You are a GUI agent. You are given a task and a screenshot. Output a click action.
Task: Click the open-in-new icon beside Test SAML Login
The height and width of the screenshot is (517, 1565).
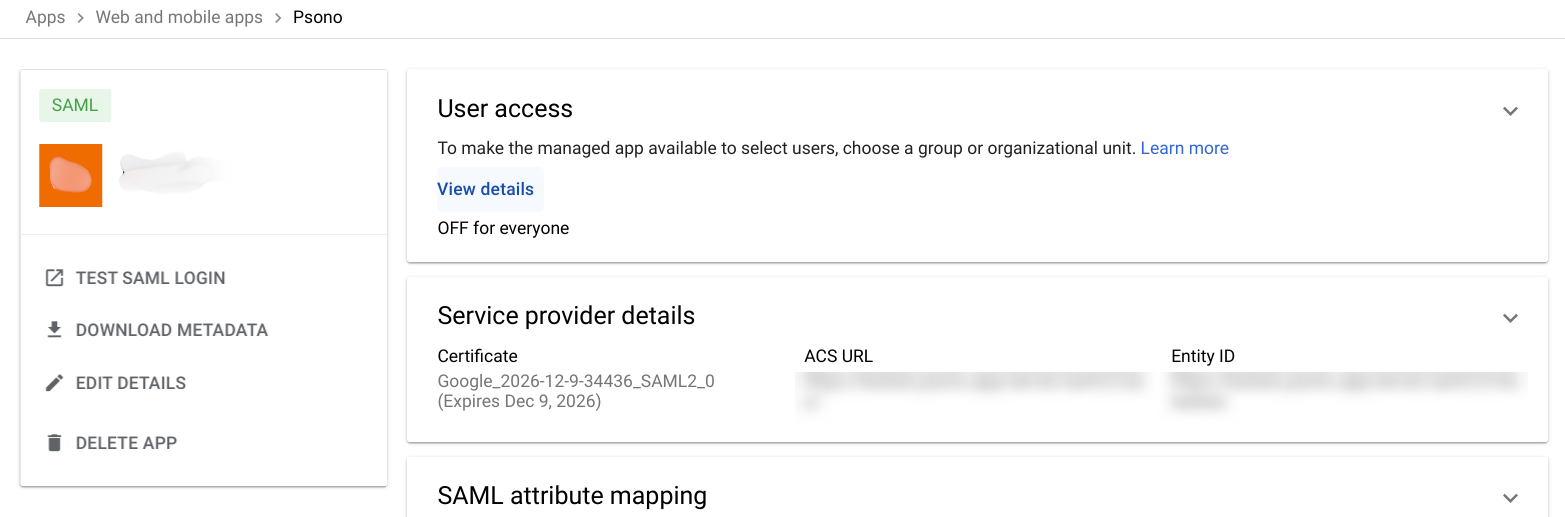[x=55, y=278]
